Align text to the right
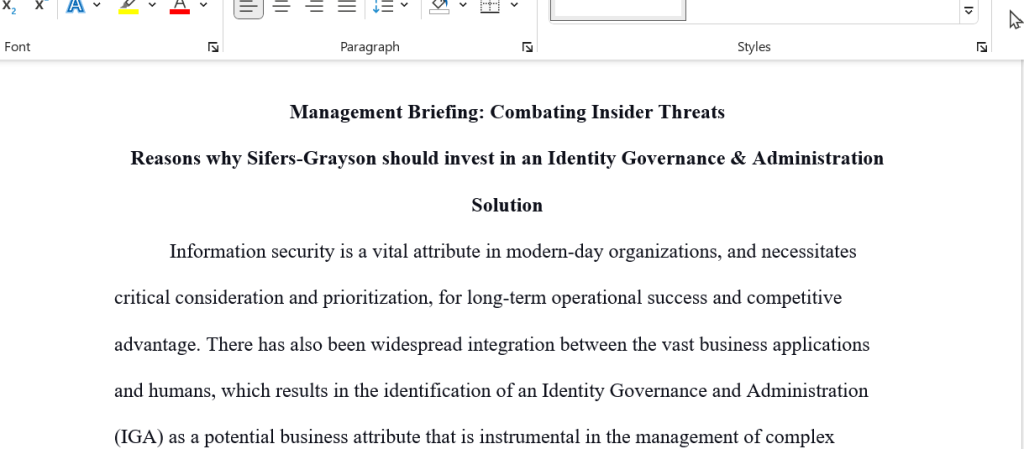The width and height of the screenshot is (1024, 449). 315,7
